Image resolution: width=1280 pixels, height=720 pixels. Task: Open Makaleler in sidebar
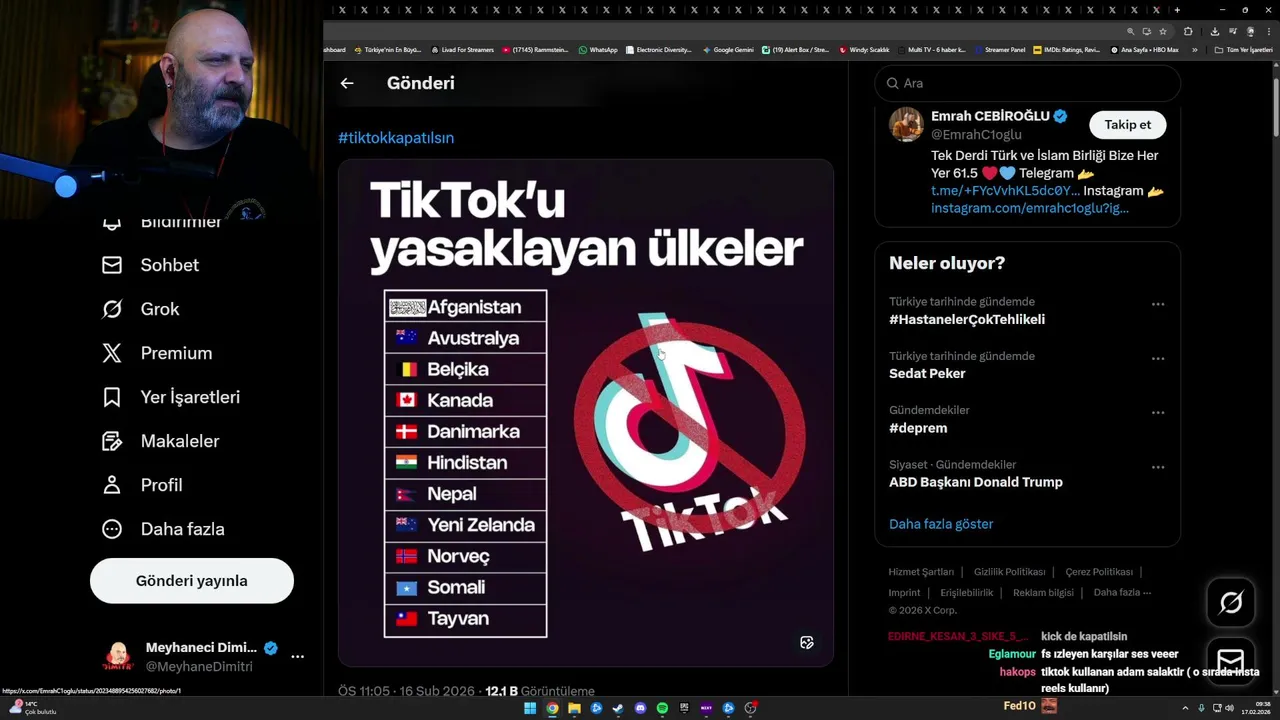[x=160, y=441]
